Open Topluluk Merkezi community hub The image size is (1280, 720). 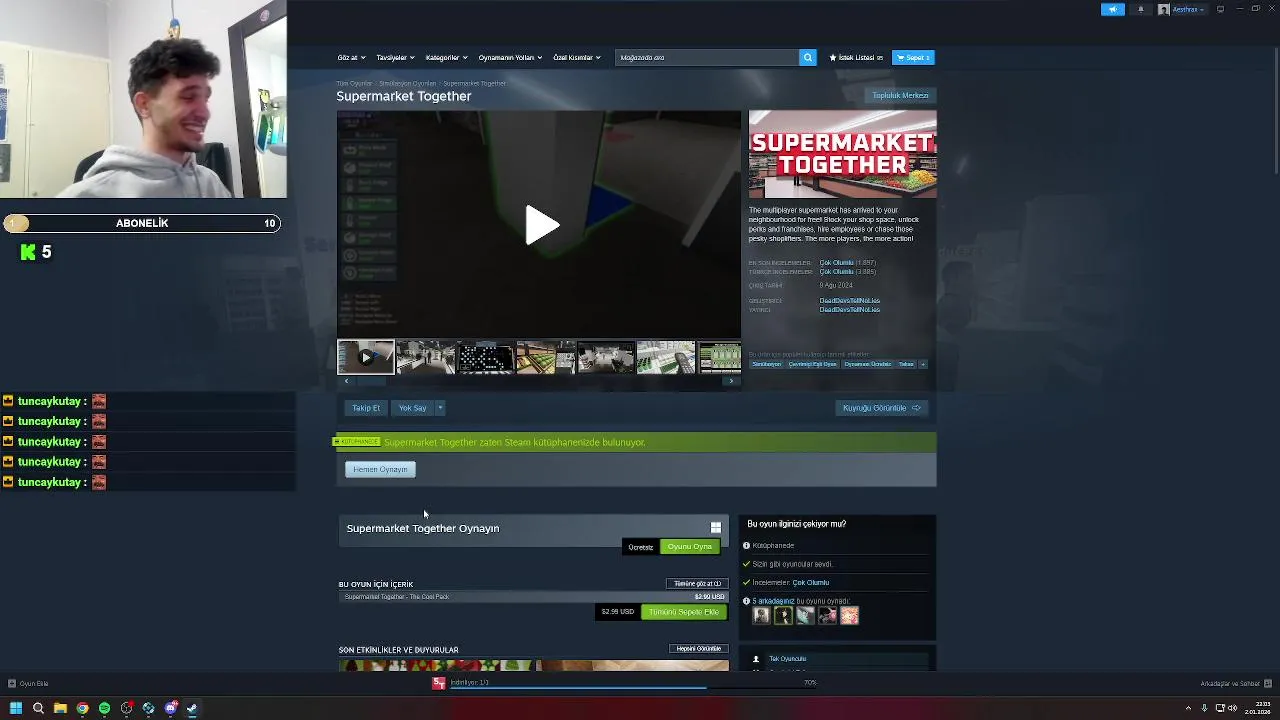click(900, 96)
